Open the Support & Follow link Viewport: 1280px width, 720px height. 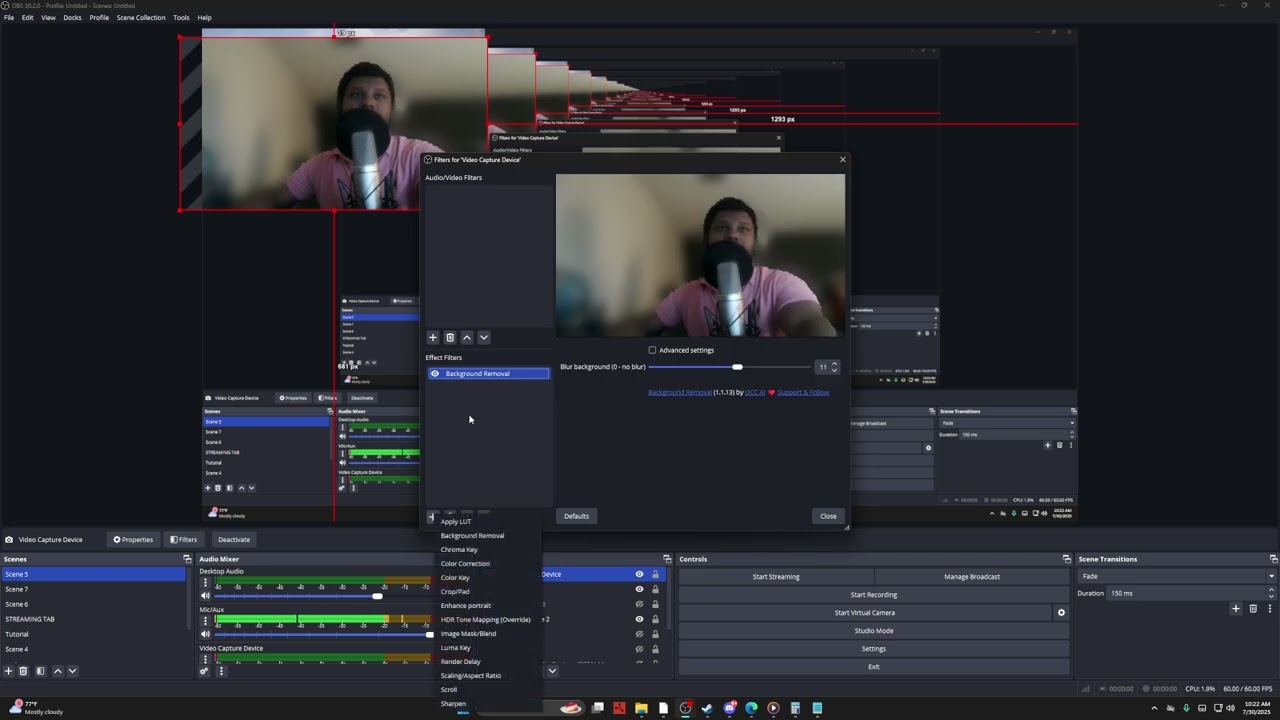(x=803, y=392)
